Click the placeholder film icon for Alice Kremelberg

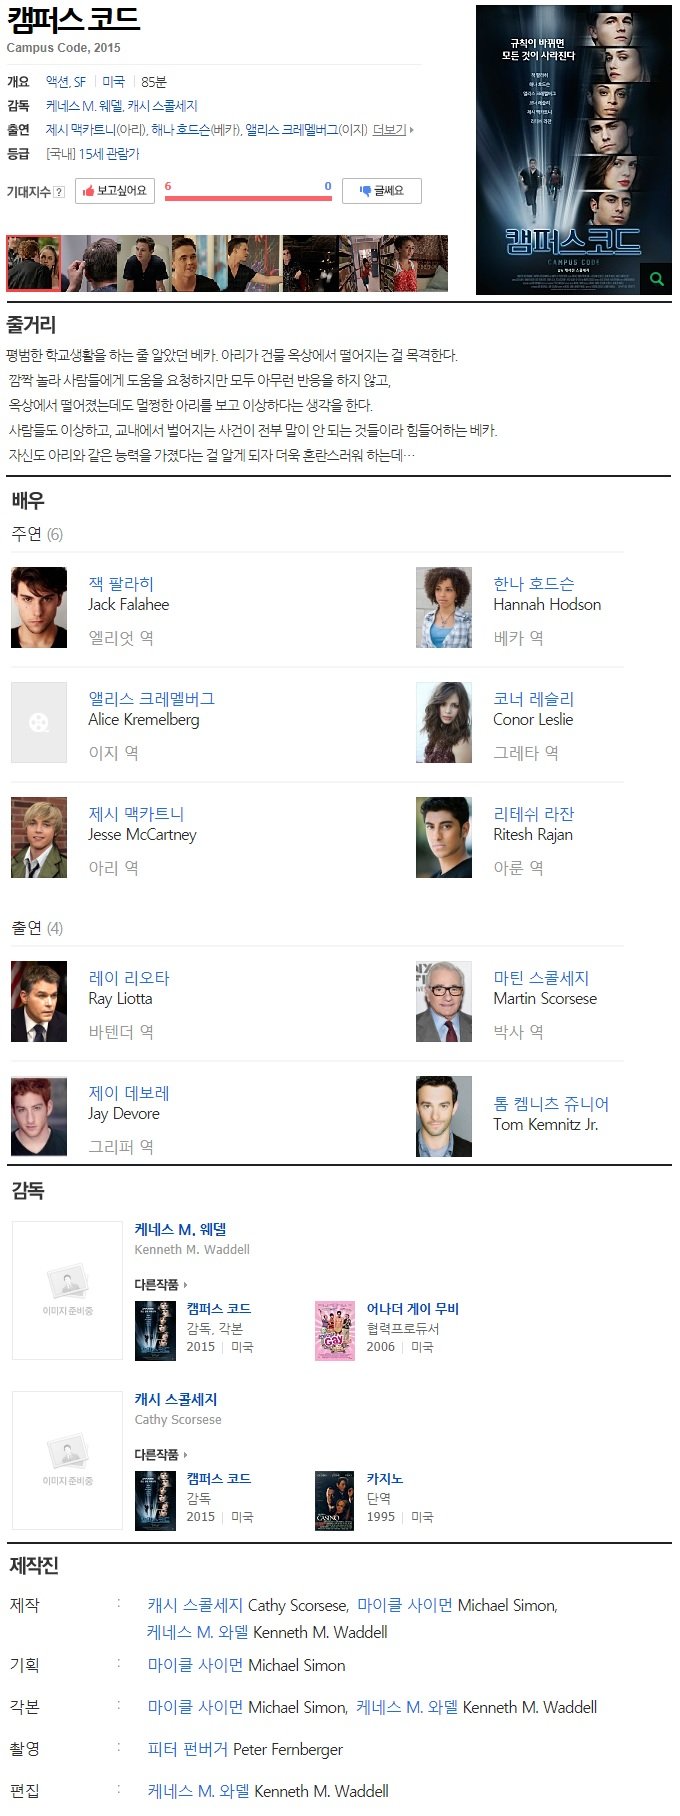tap(39, 722)
